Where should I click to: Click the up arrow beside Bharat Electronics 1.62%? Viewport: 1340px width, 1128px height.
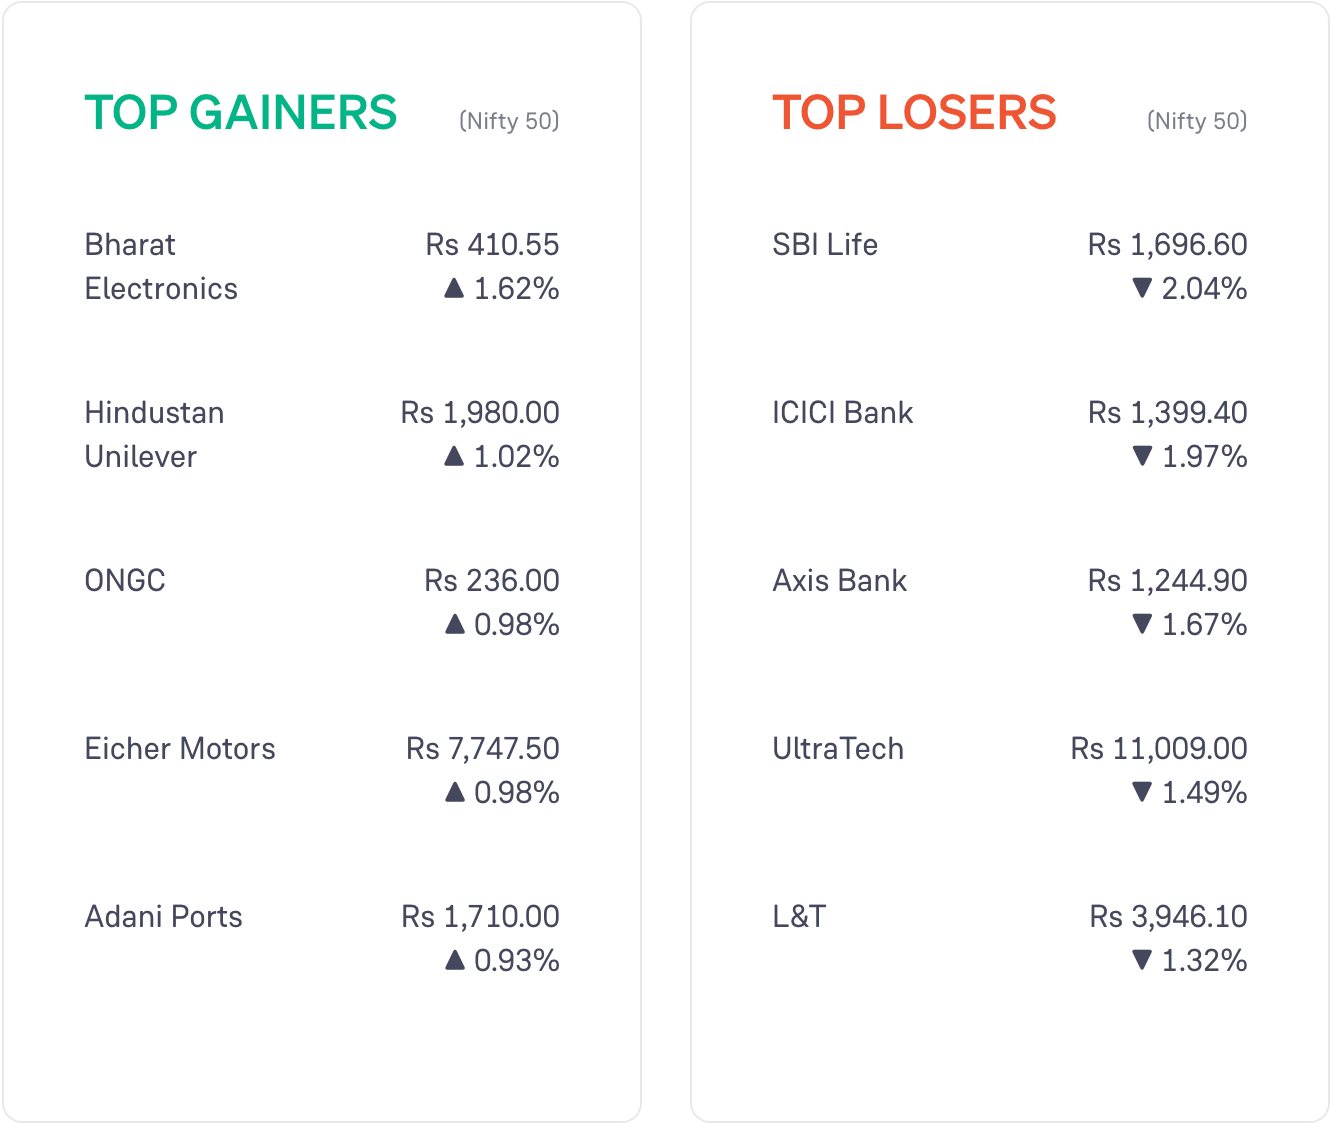(x=454, y=288)
